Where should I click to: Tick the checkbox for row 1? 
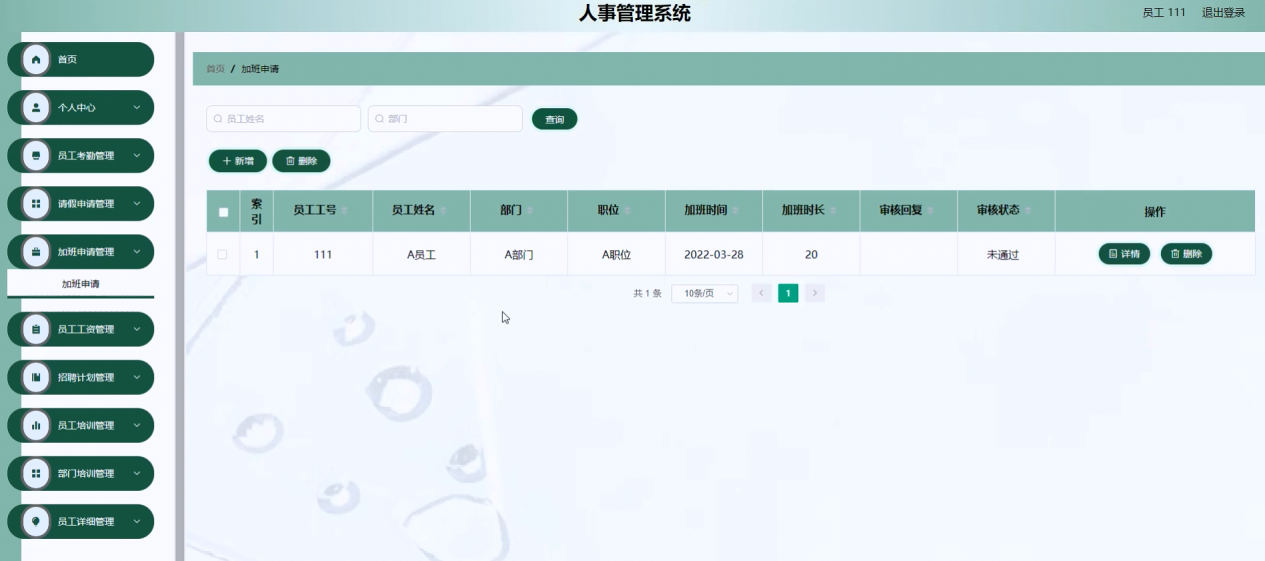point(222,255)
